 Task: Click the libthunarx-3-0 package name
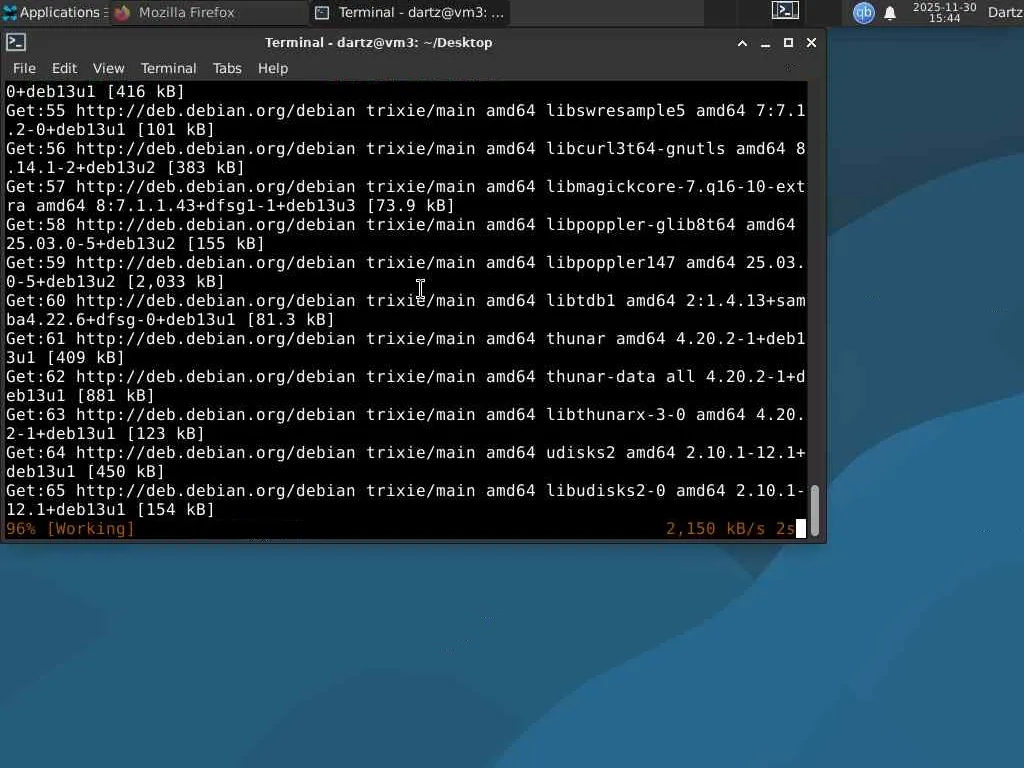(615, 415)
